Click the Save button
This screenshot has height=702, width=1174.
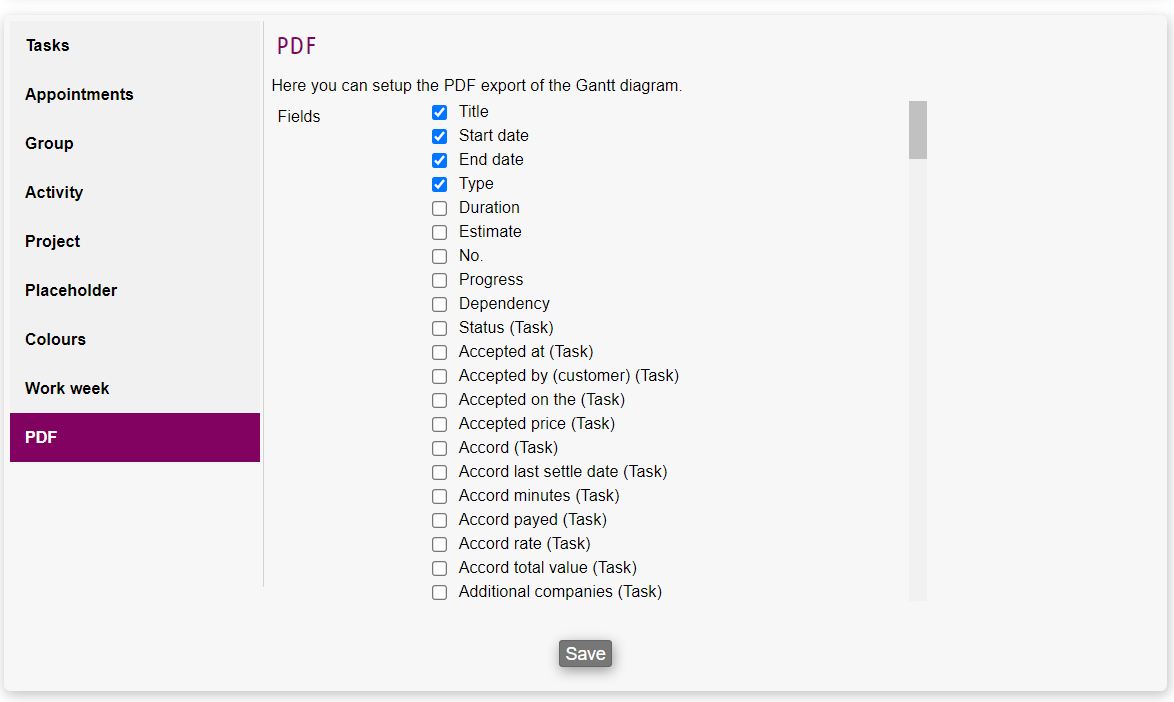(585, 654)
